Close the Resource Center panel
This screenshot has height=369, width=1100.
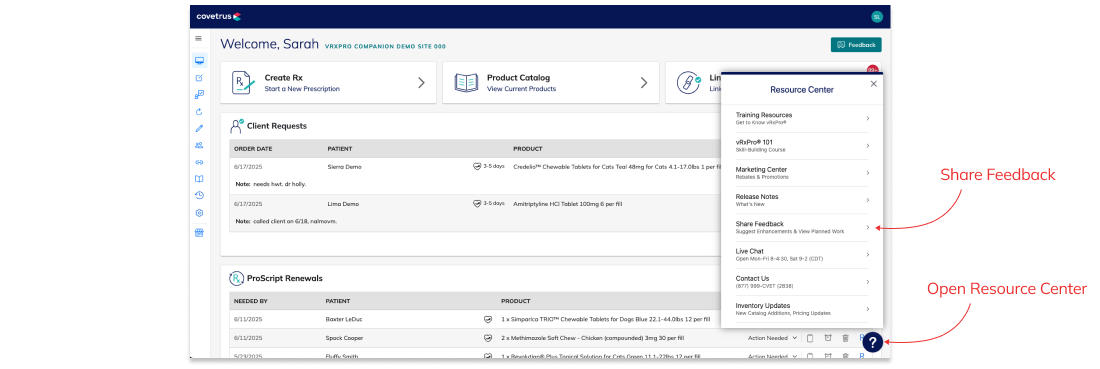click(x=873, y=83)
